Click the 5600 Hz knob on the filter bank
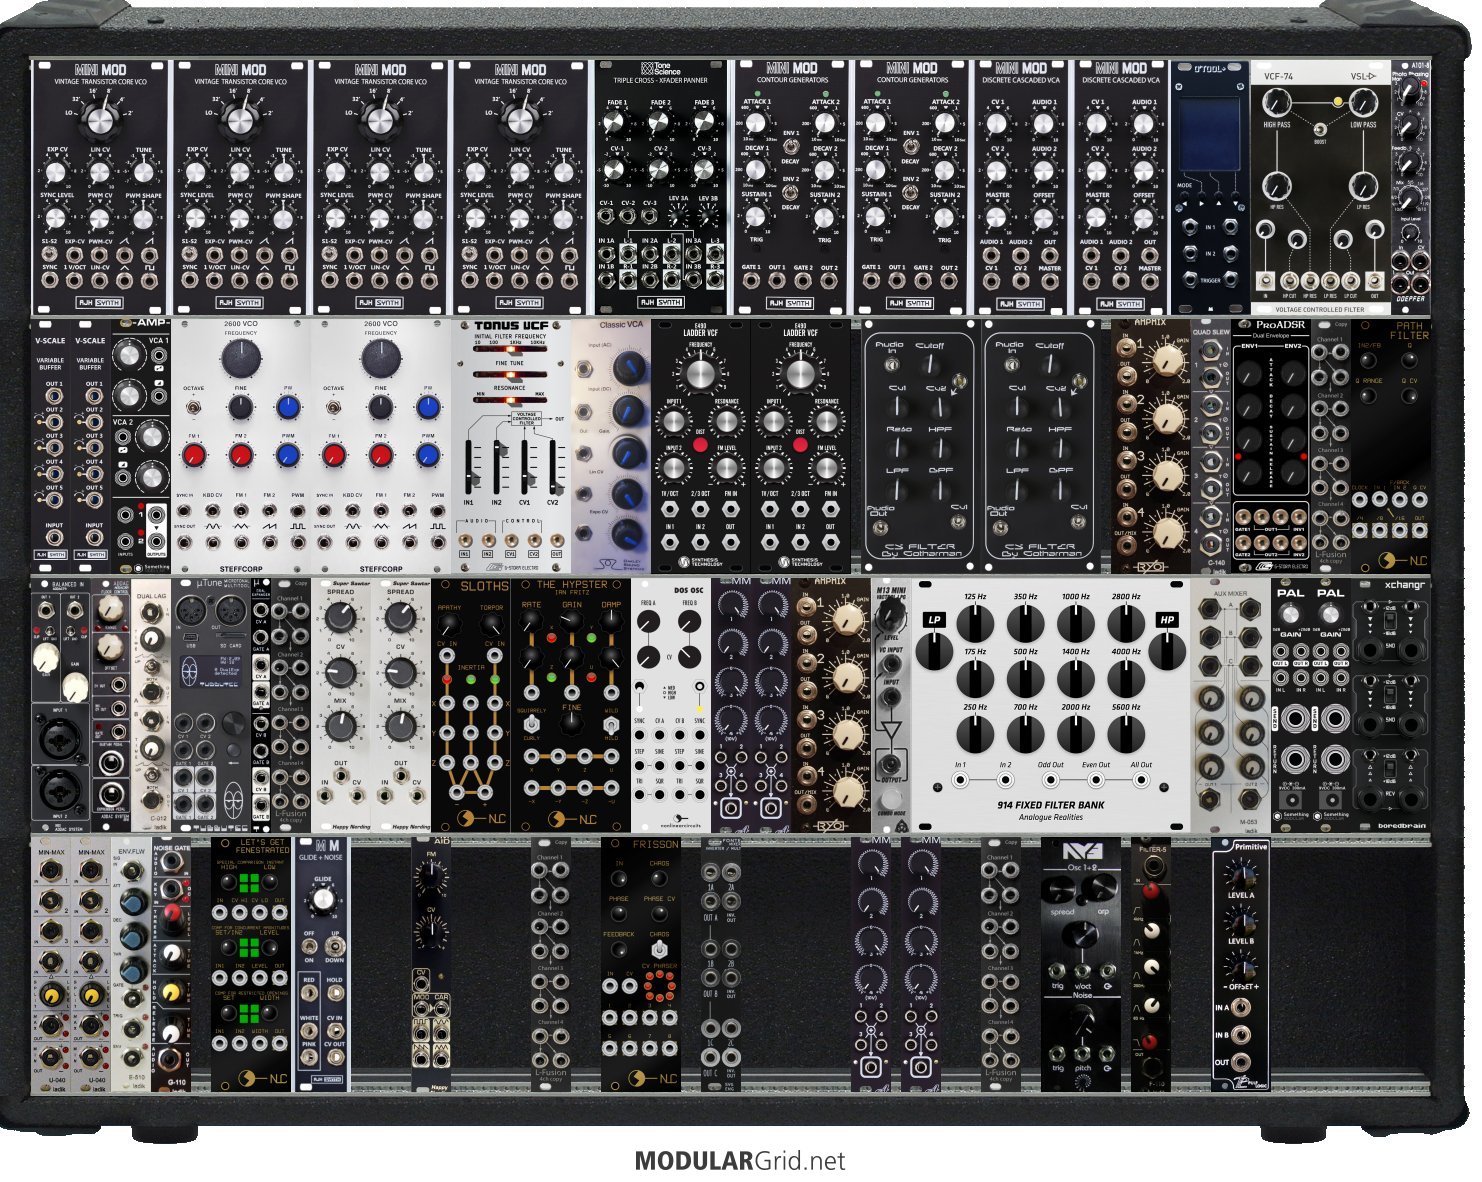 click(1125, 735)
